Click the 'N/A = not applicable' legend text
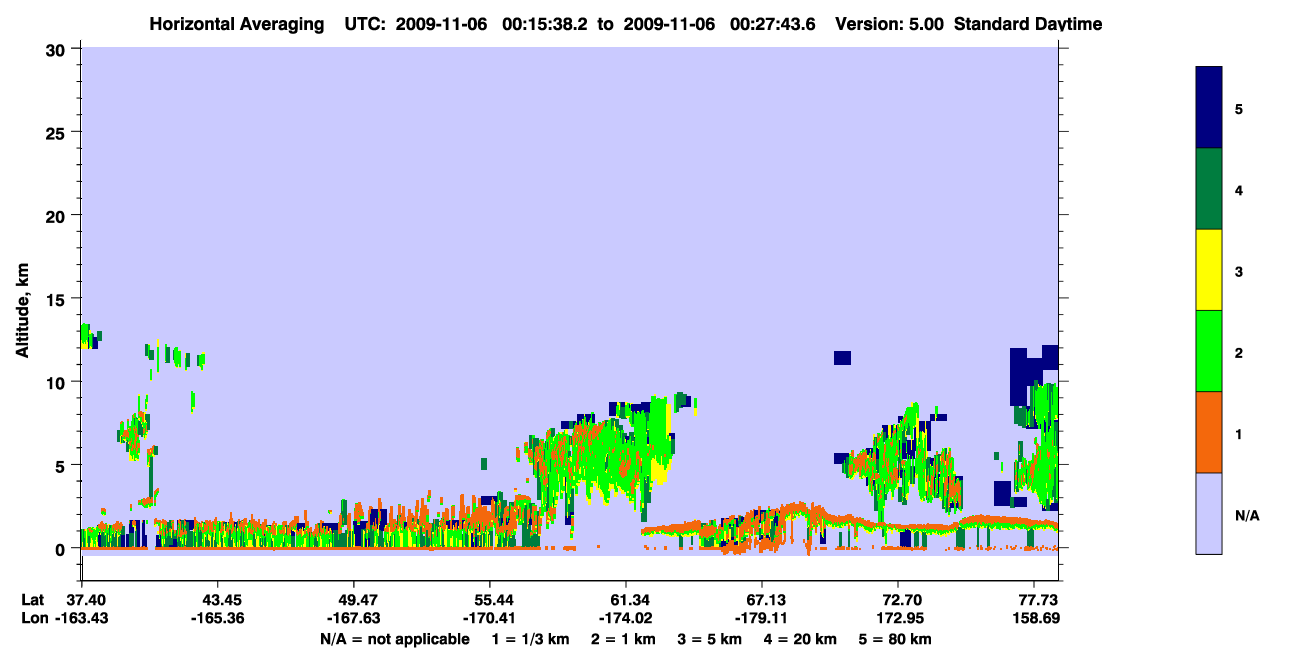Image resolution: width=1300 pixels, height=667 pixels. (x=394, y=639)
